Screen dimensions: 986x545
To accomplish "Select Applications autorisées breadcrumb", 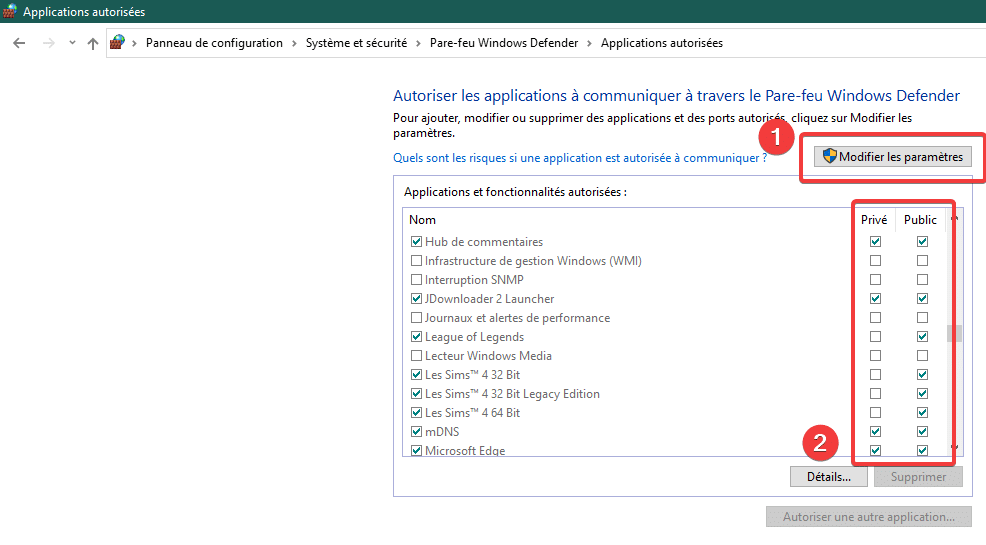I will point(662,43).
